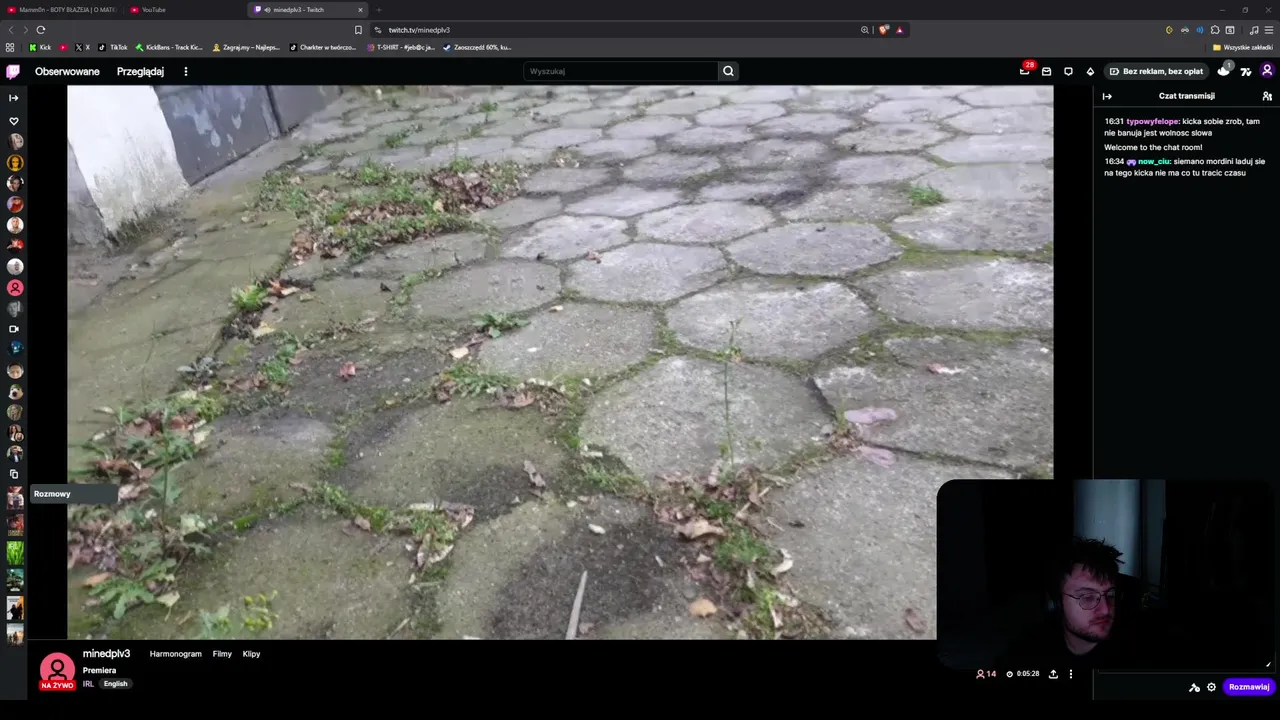Click the stream video player
This screenshot has height=720, width=1280.
point(560,362)
